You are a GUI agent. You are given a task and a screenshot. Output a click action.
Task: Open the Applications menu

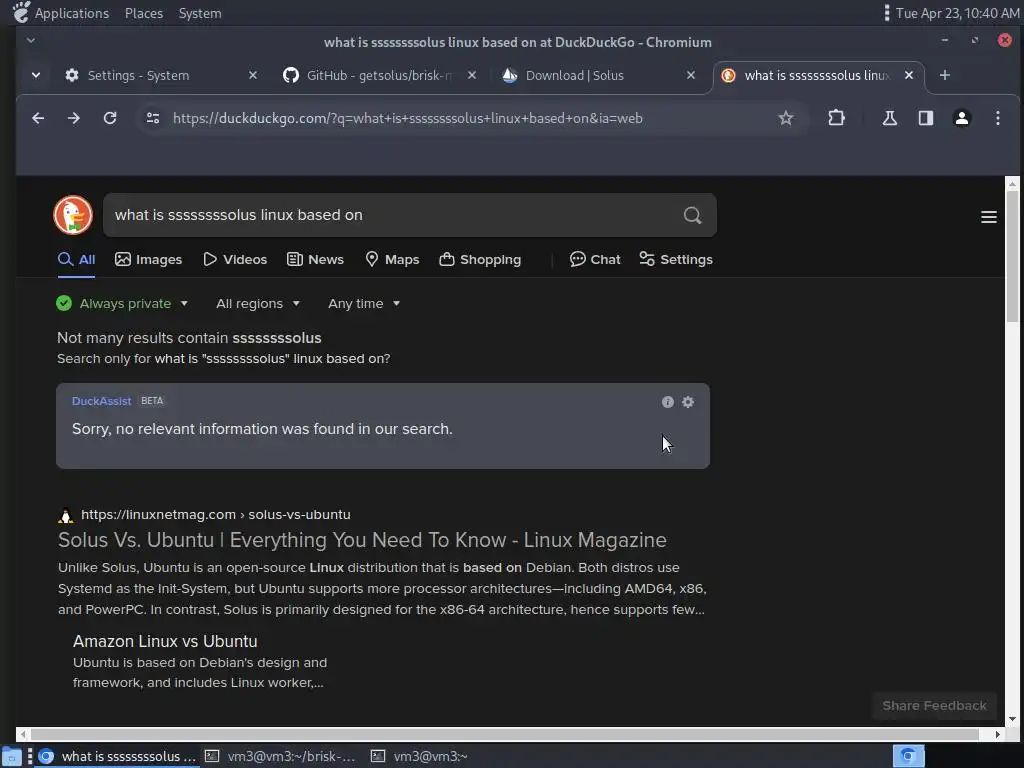coord(72,13)
